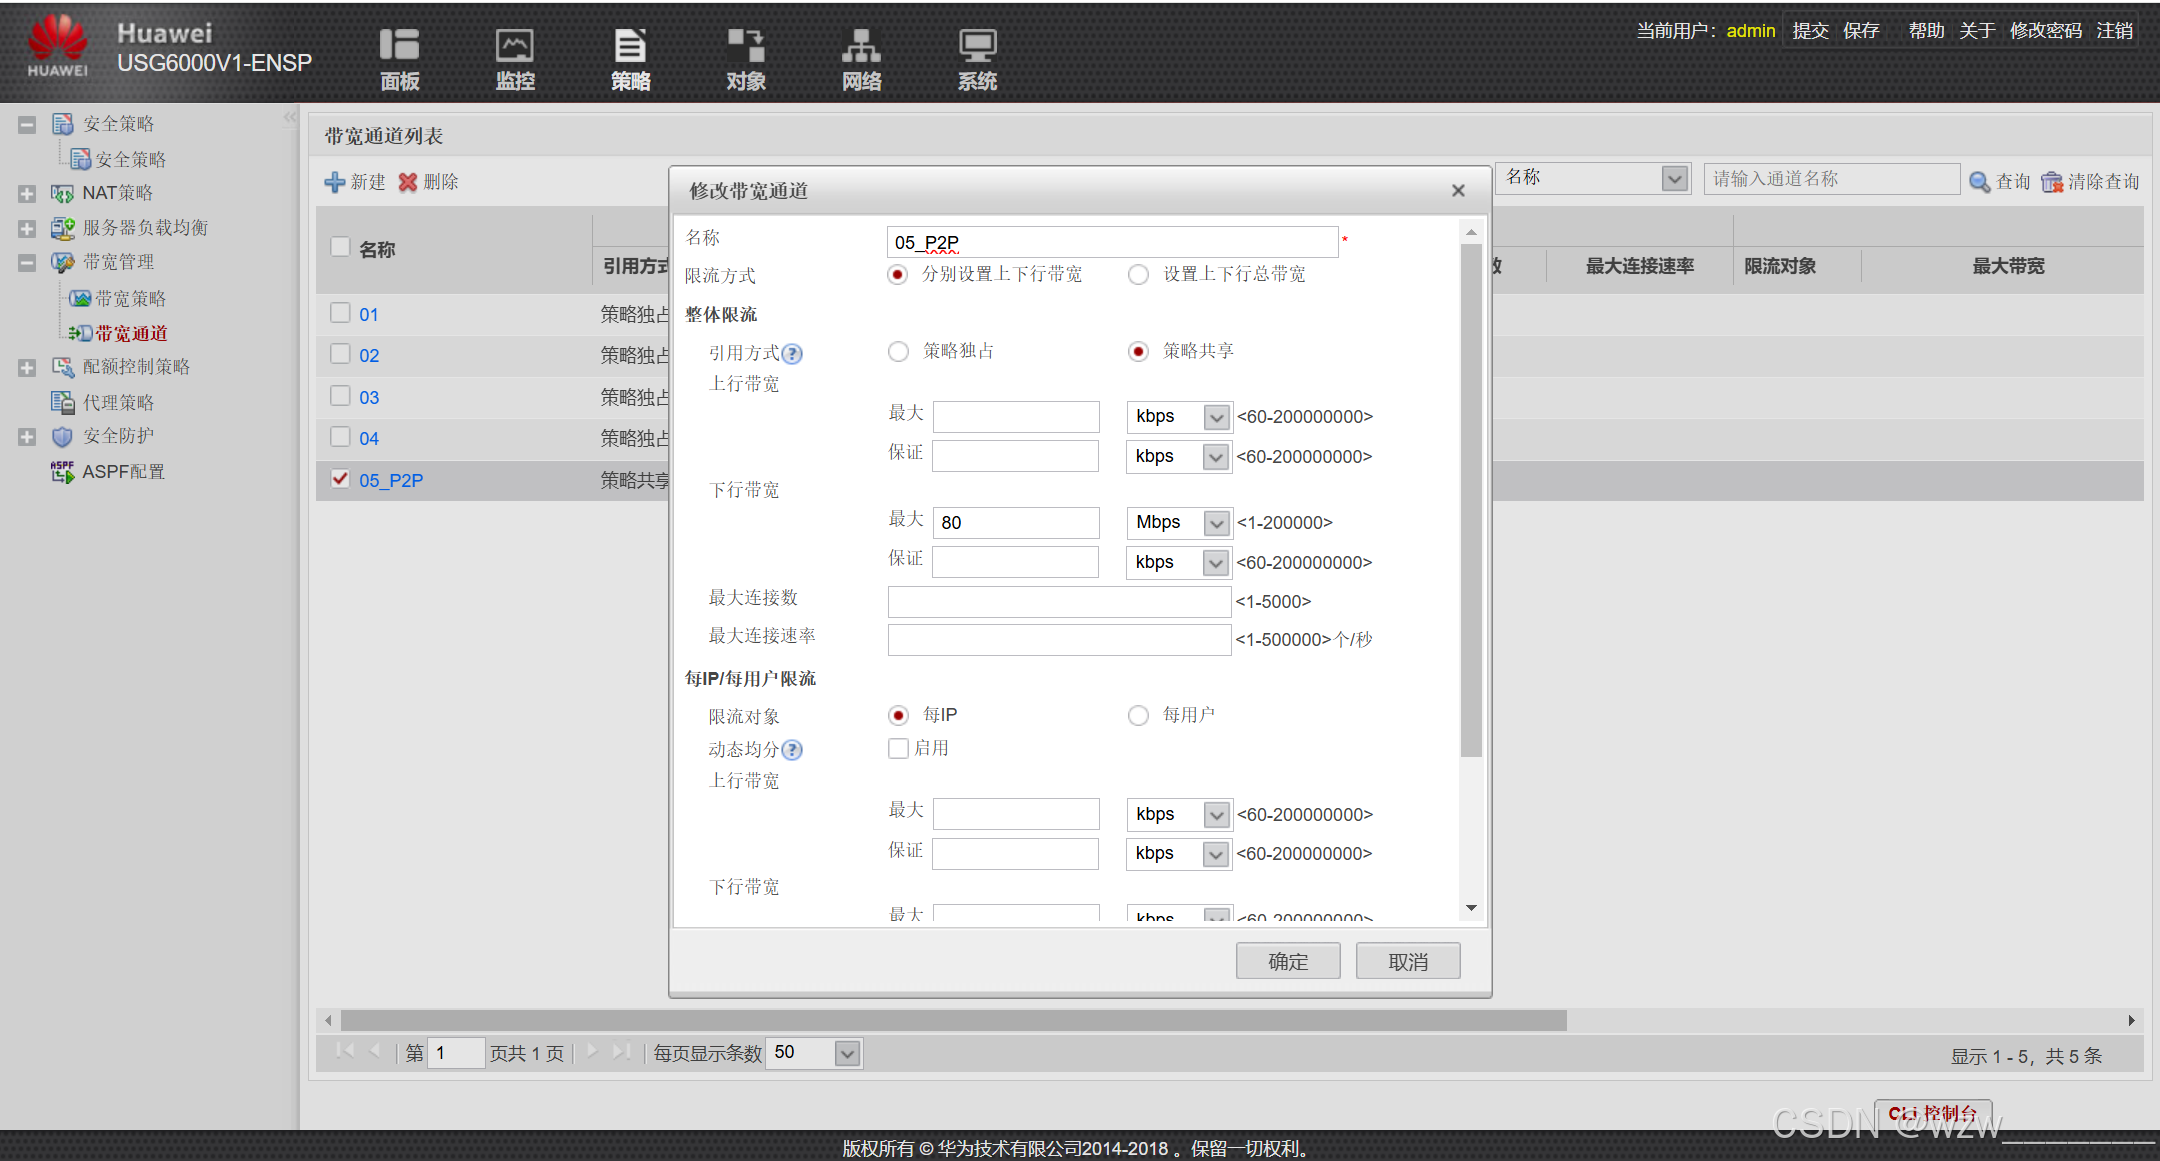Click the 确定 confirm button
The image size is (2160, 1161).
point(1287,962)
